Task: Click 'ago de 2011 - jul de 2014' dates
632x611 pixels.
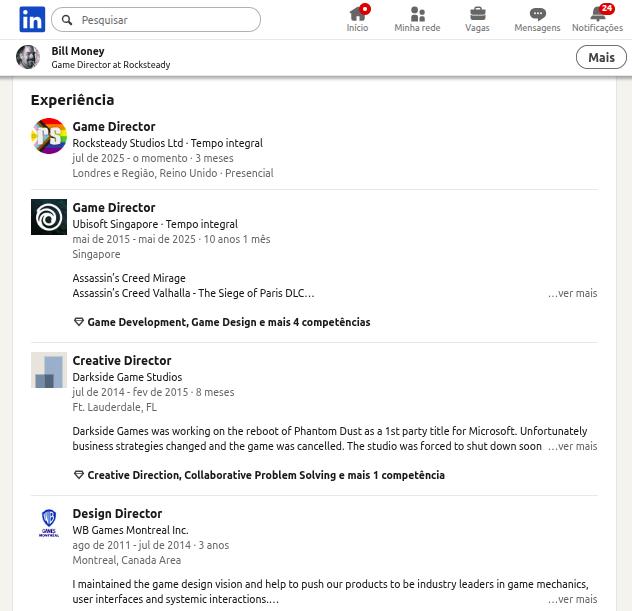Action: (x=131, y=545)
